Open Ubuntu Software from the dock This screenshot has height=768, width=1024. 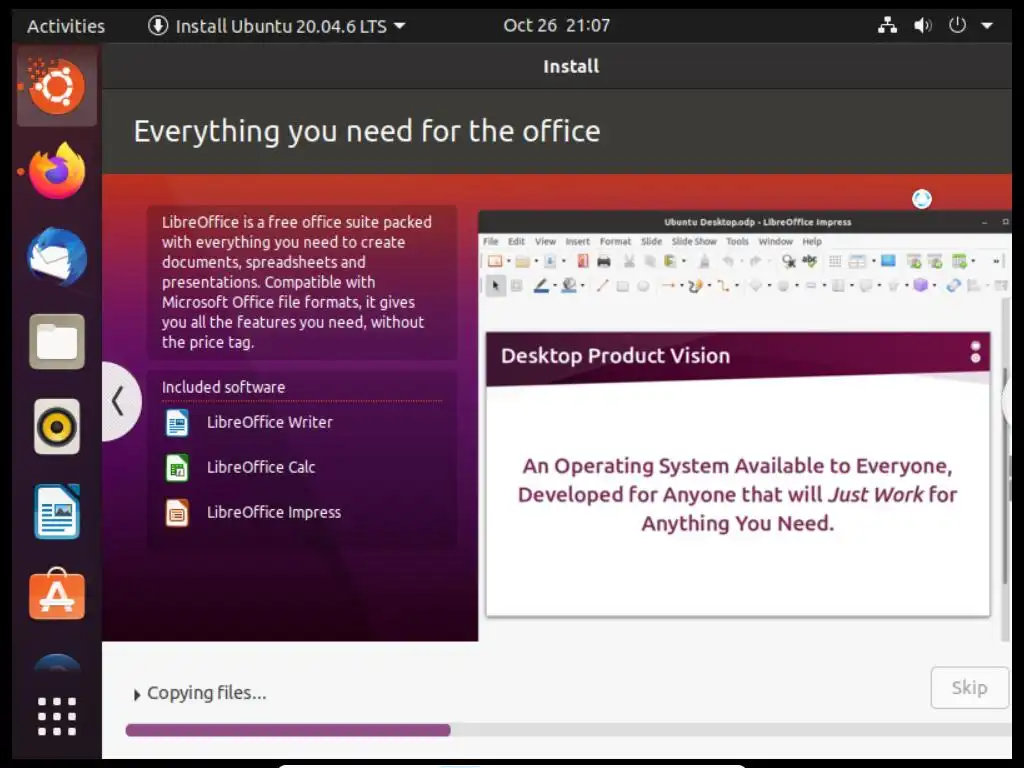(x=57, y=594)
